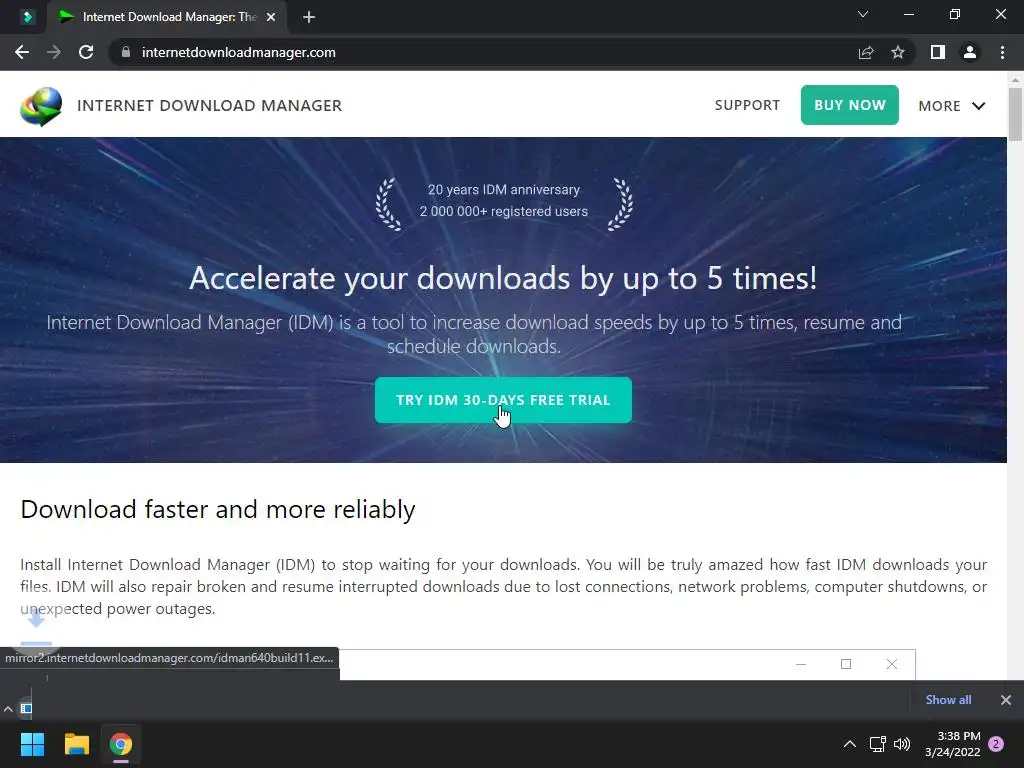The image size is (1024, 768).
Task: Minimize the partially visible popup window
Action: coord(801,664)
